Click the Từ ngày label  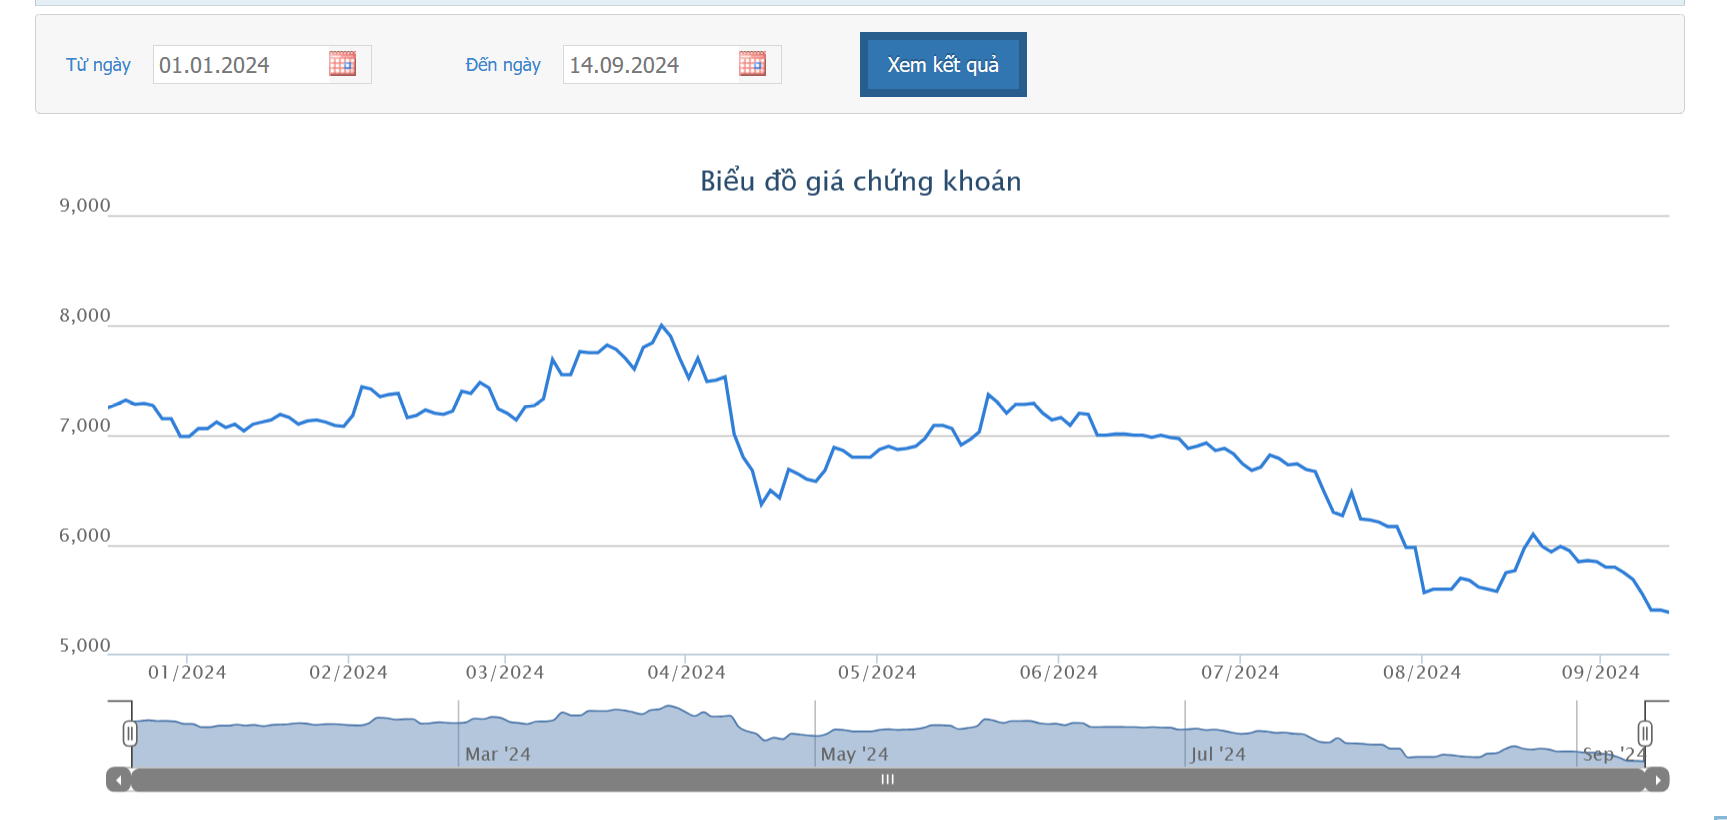[x=98, y=65]
